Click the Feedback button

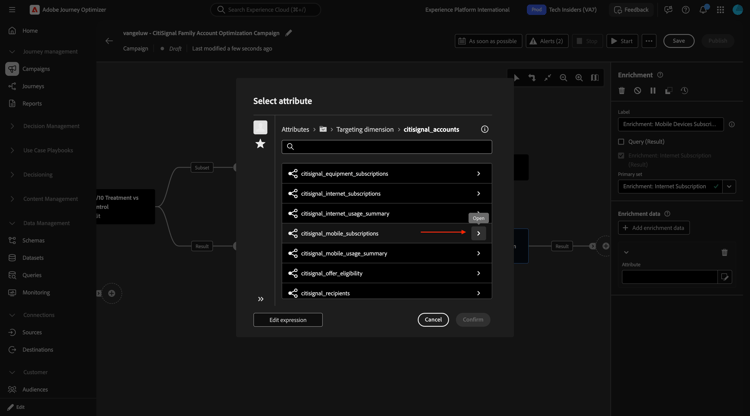click(631, 10)
